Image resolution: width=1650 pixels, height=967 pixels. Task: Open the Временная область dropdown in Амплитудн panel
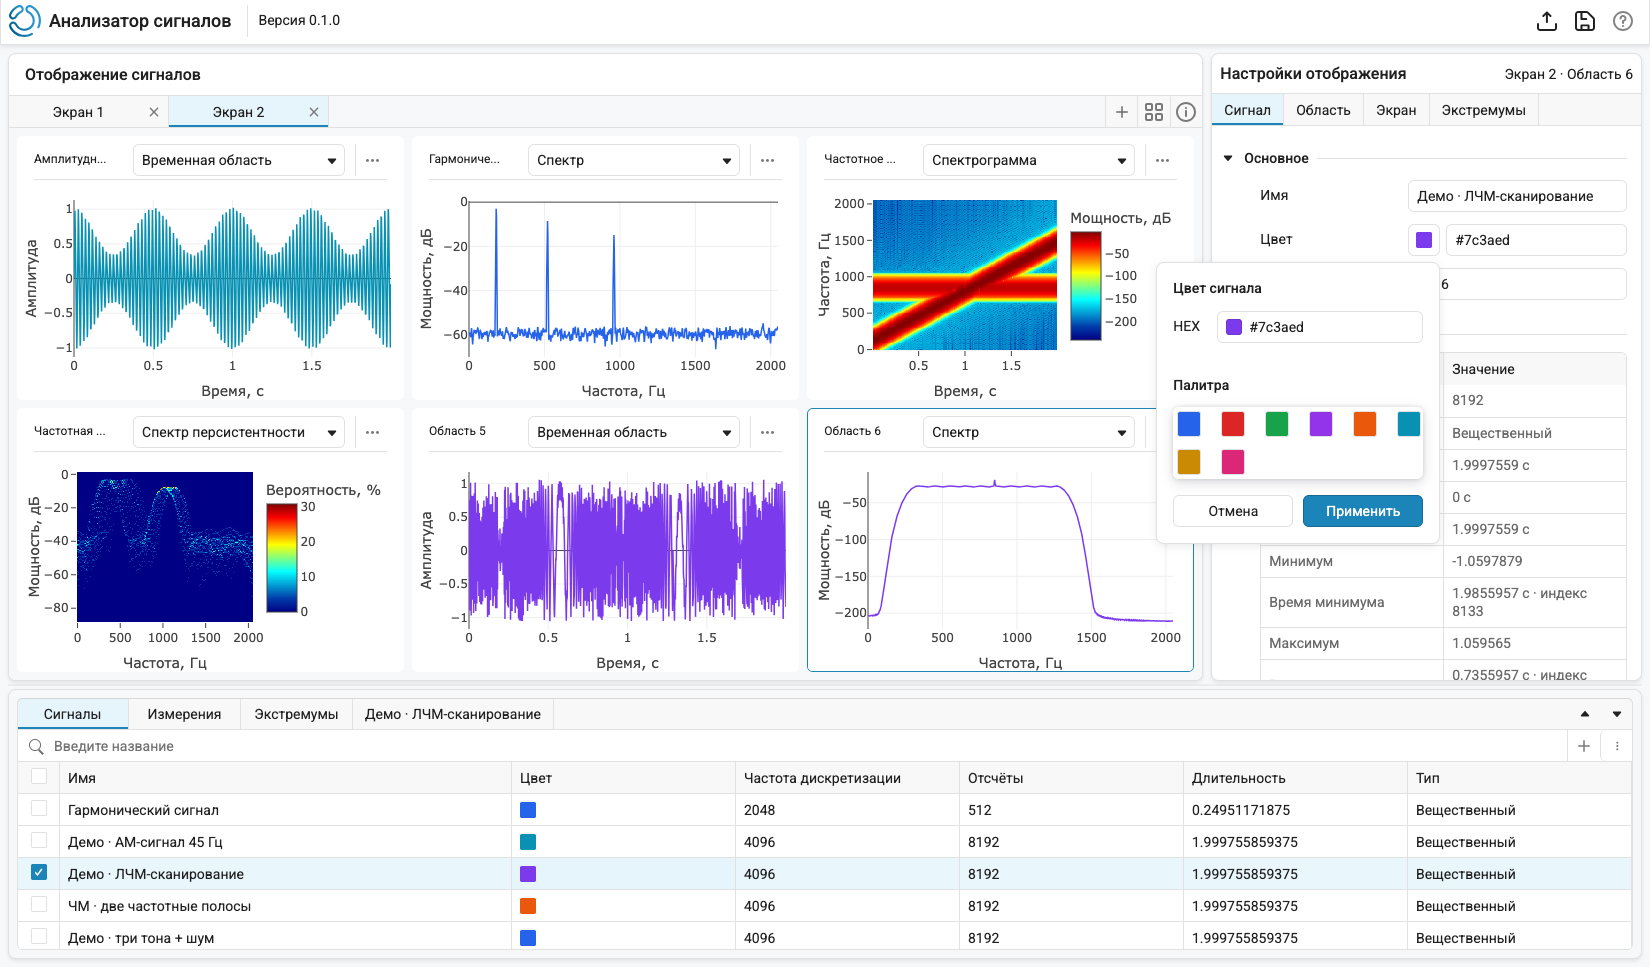coord(239,160)
